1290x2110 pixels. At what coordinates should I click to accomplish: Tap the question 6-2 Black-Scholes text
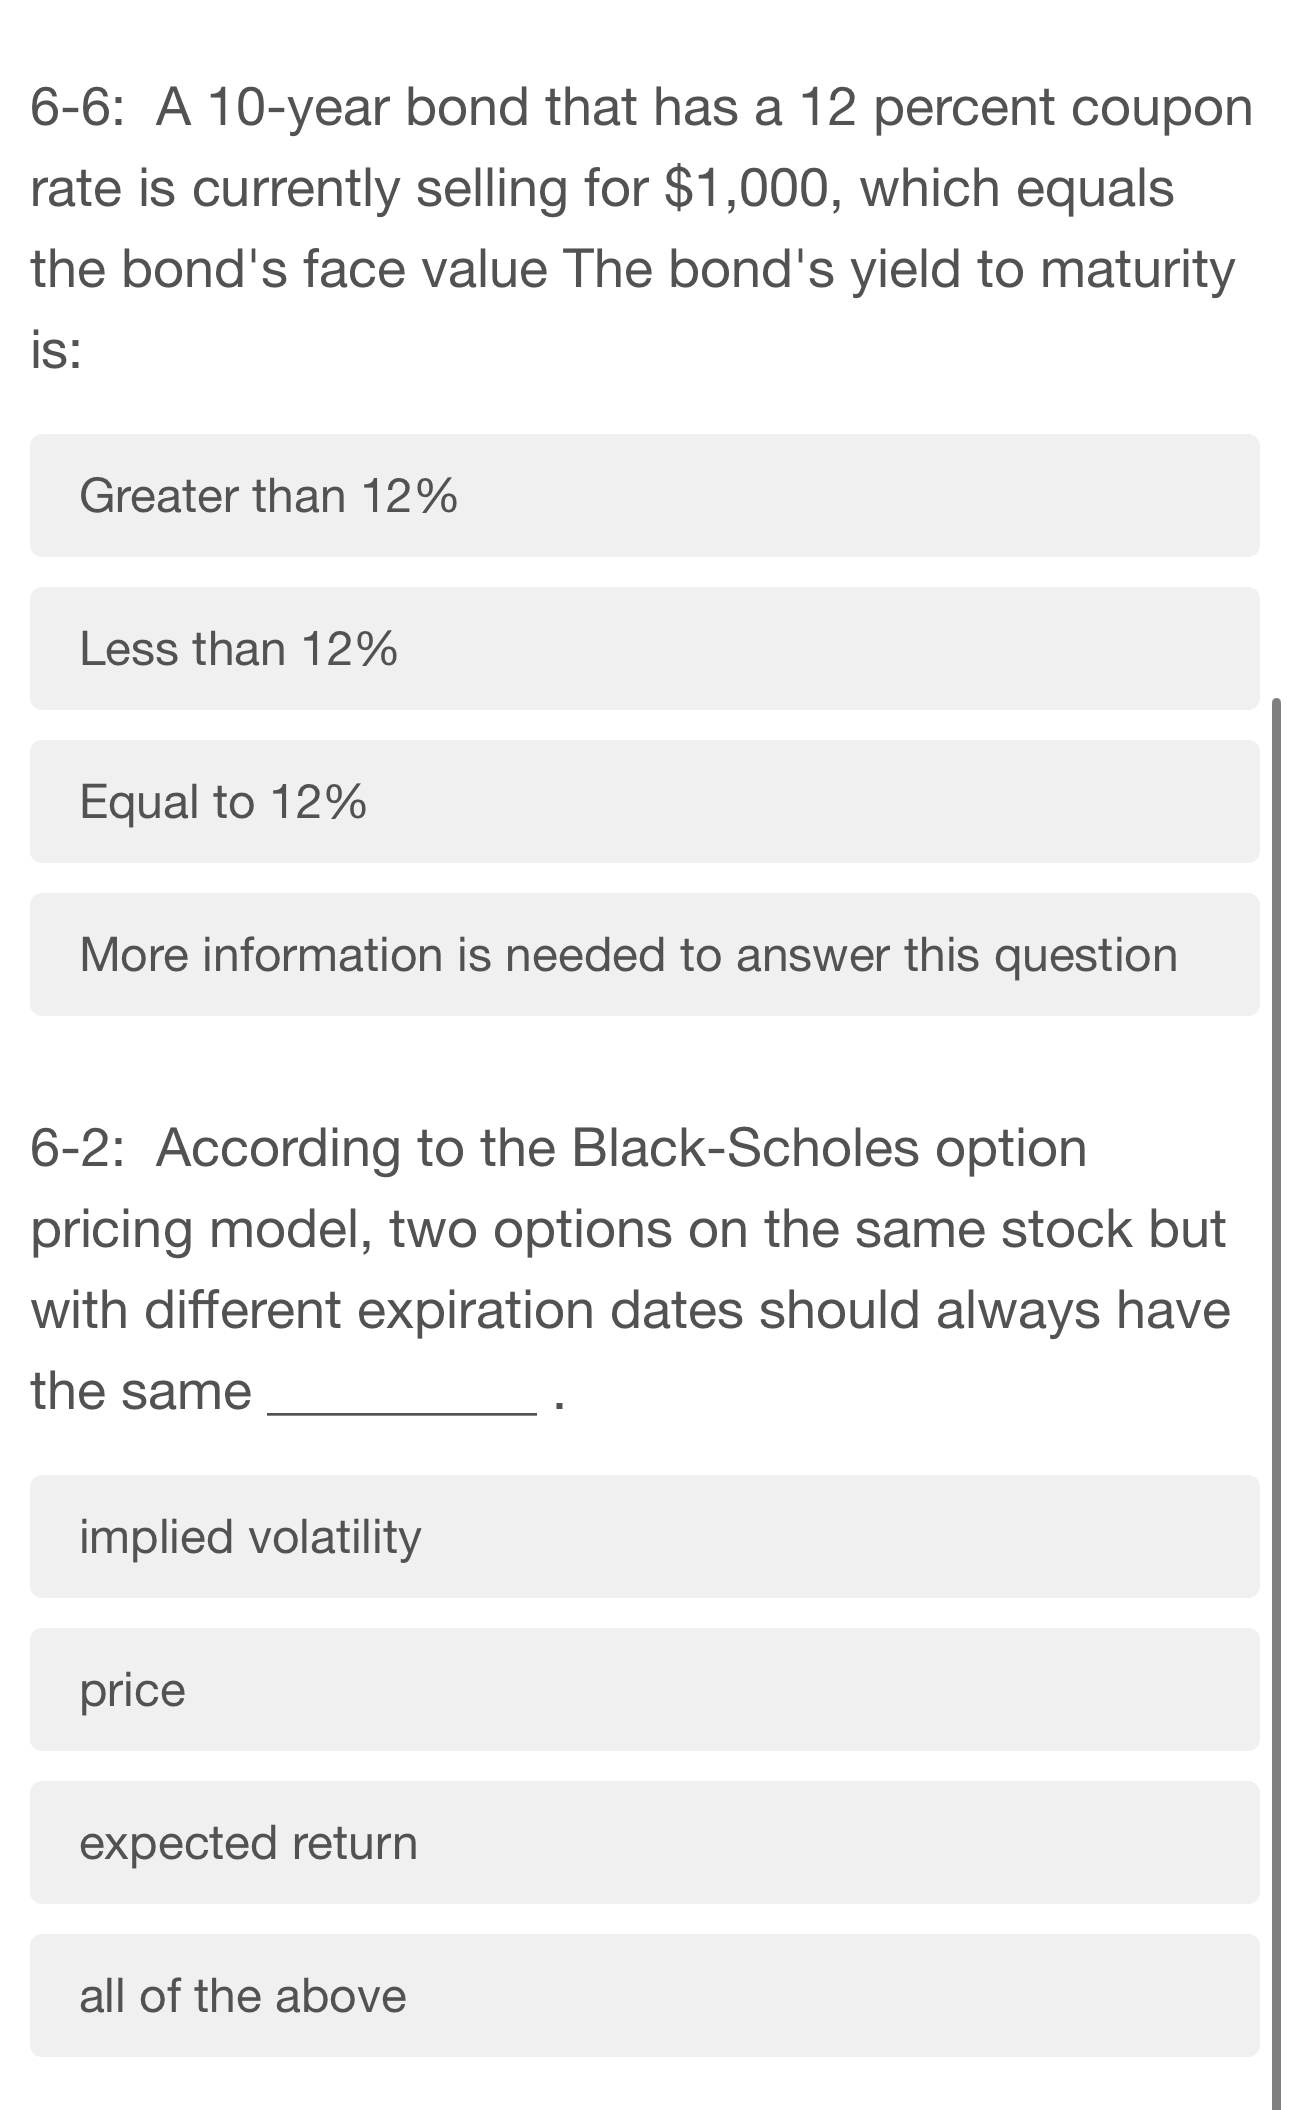click(630, 1269)
